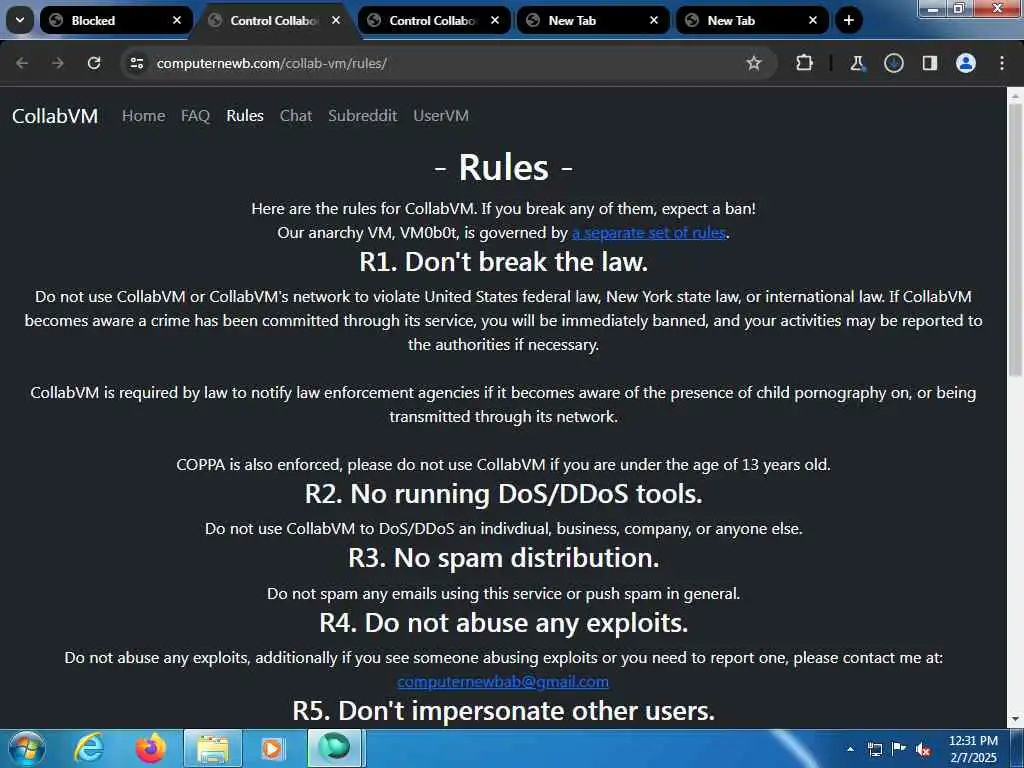Toggle the browser side panel
Viewport: 1024px width, 768px height.
929,63
